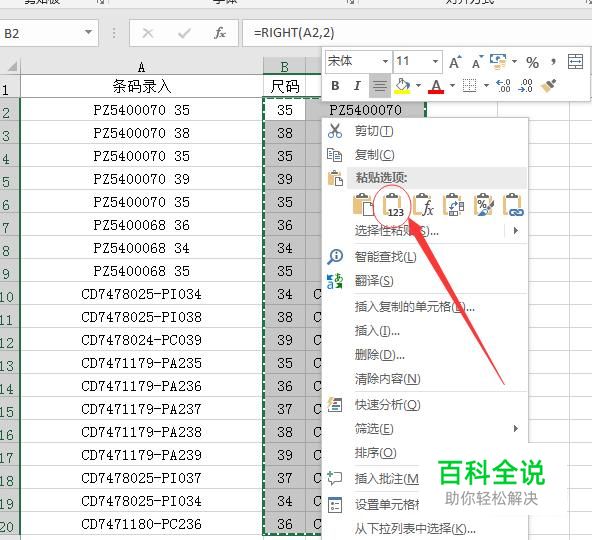Image resolution: width=592 pixels, height=540 pixels.
Task: Click cell CD7478025-PI034 in row 10
Action: coord(142,294)
